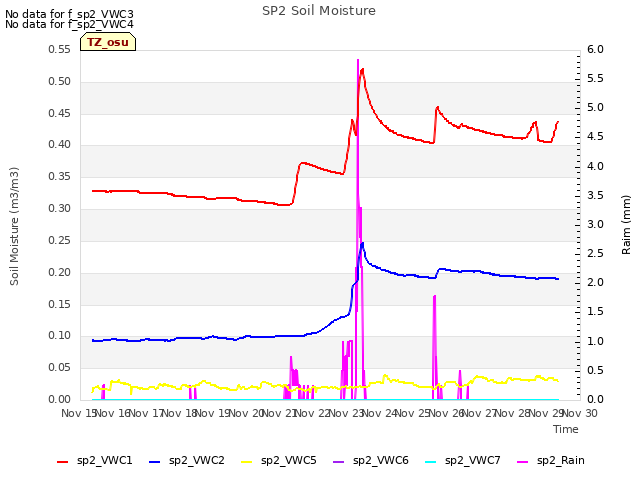Image resolution: width=640 pixels, height=480 pixels.
Task: Click the Time x-axis label
Action: (566, 429)
